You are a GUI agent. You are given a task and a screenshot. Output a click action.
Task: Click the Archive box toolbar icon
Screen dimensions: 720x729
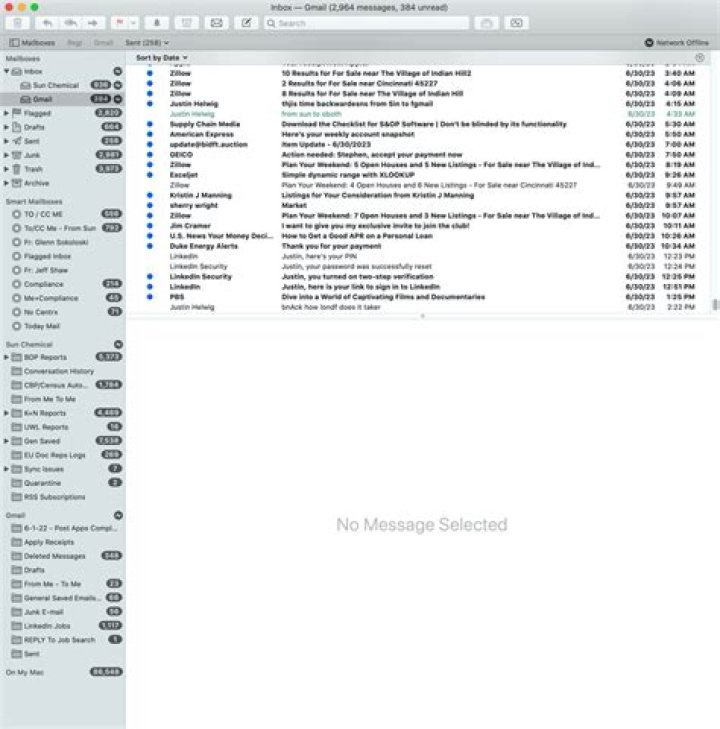(x=186, y=23)
